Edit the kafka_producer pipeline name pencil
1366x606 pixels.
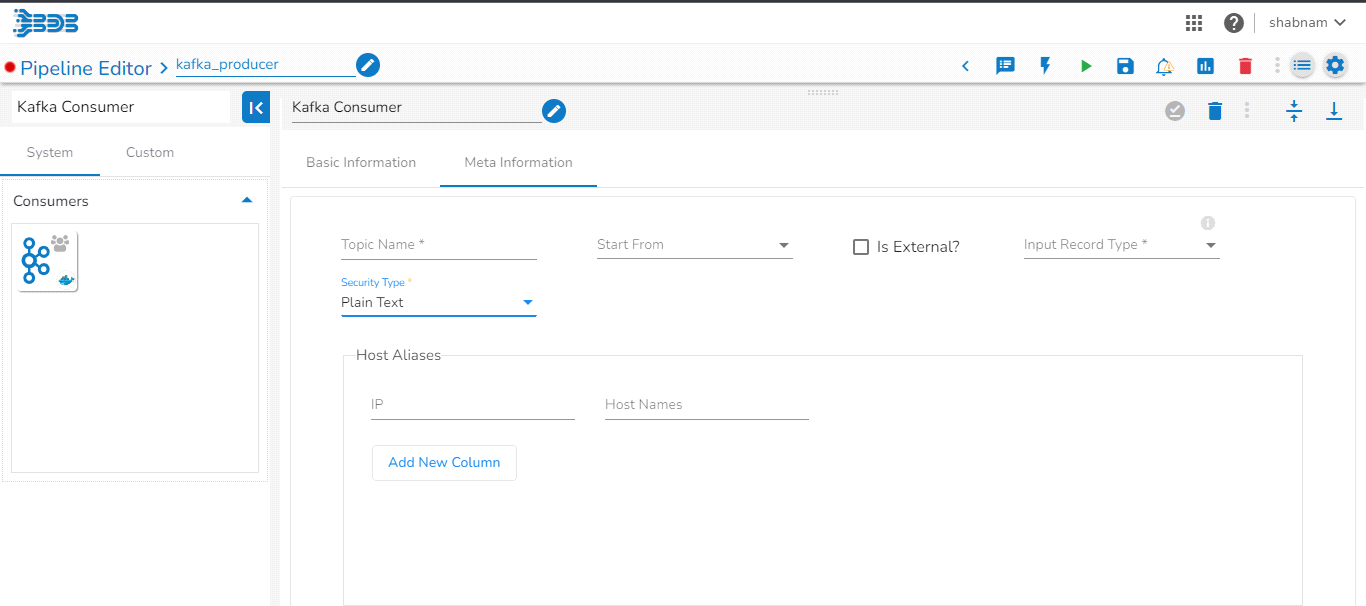(368, 65)
